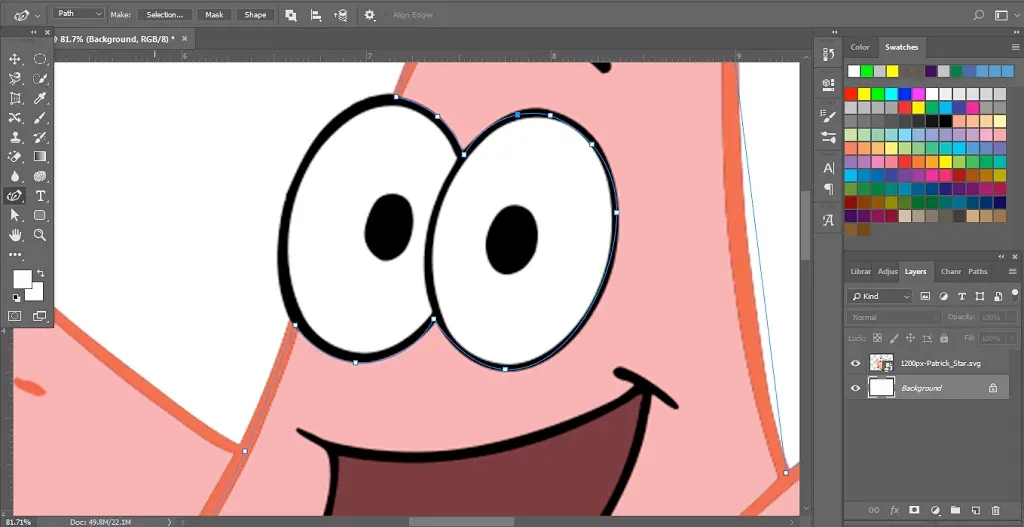Select the Type tool
The height and width of the screenshot is (527, 1024).
coord(40,196)
